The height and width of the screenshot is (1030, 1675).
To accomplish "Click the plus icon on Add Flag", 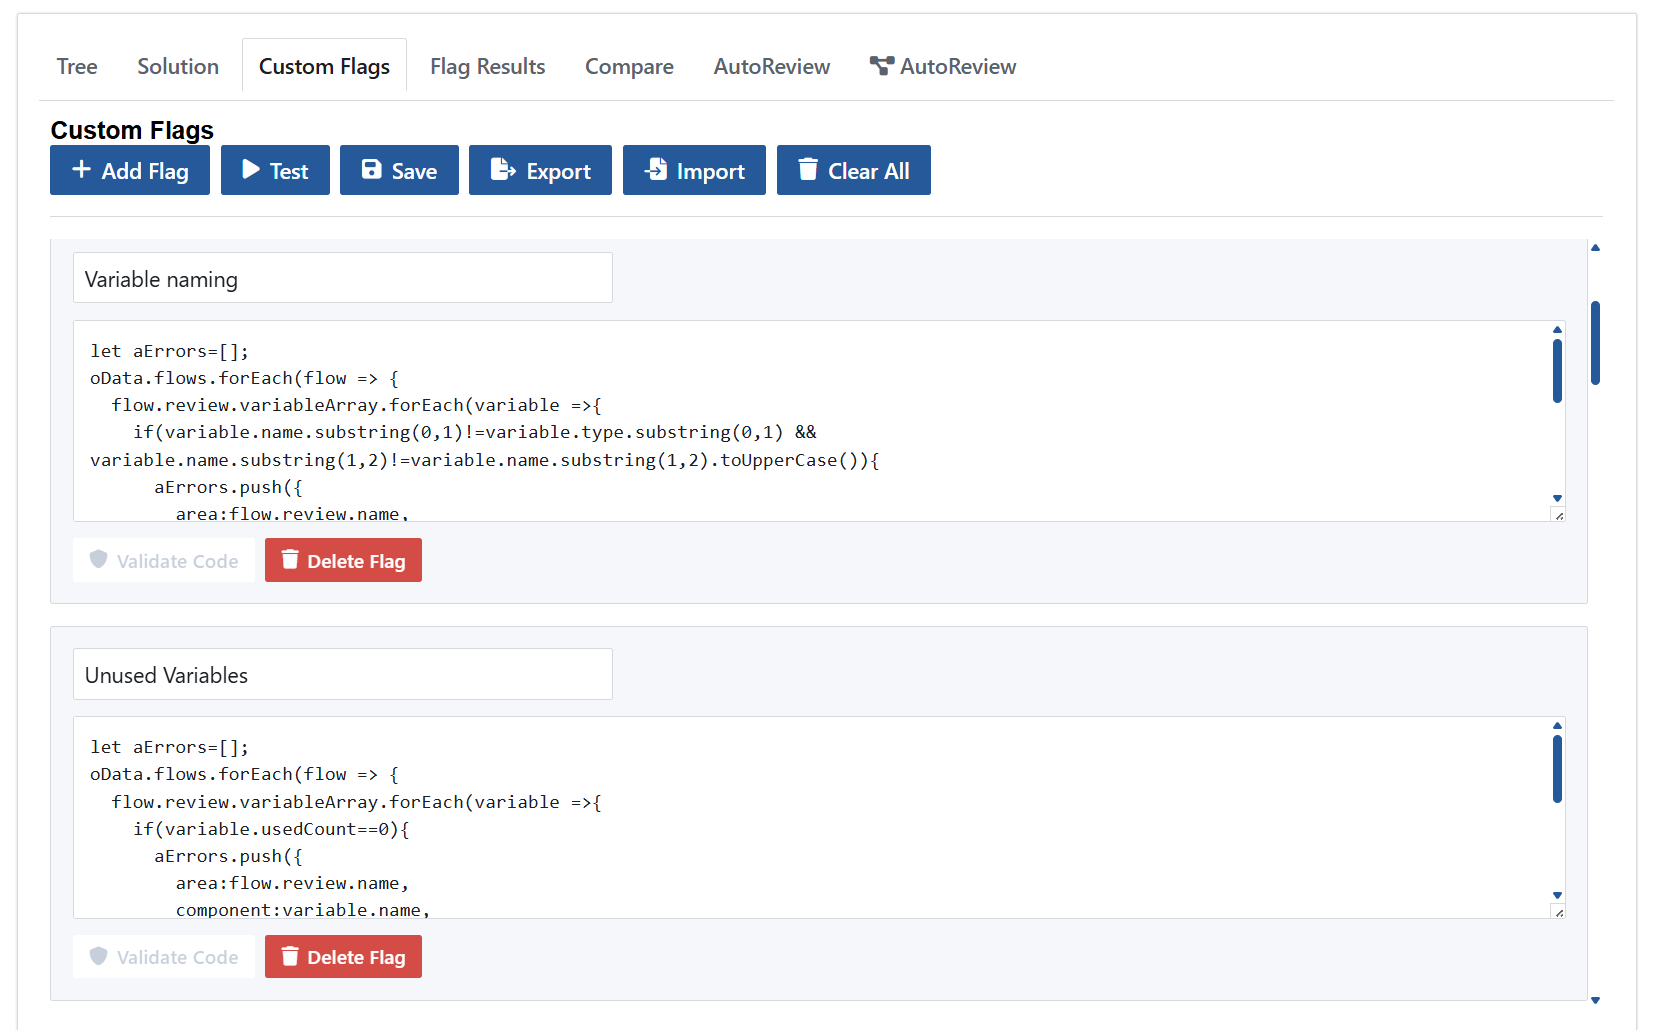I will (x=81, y=170).
